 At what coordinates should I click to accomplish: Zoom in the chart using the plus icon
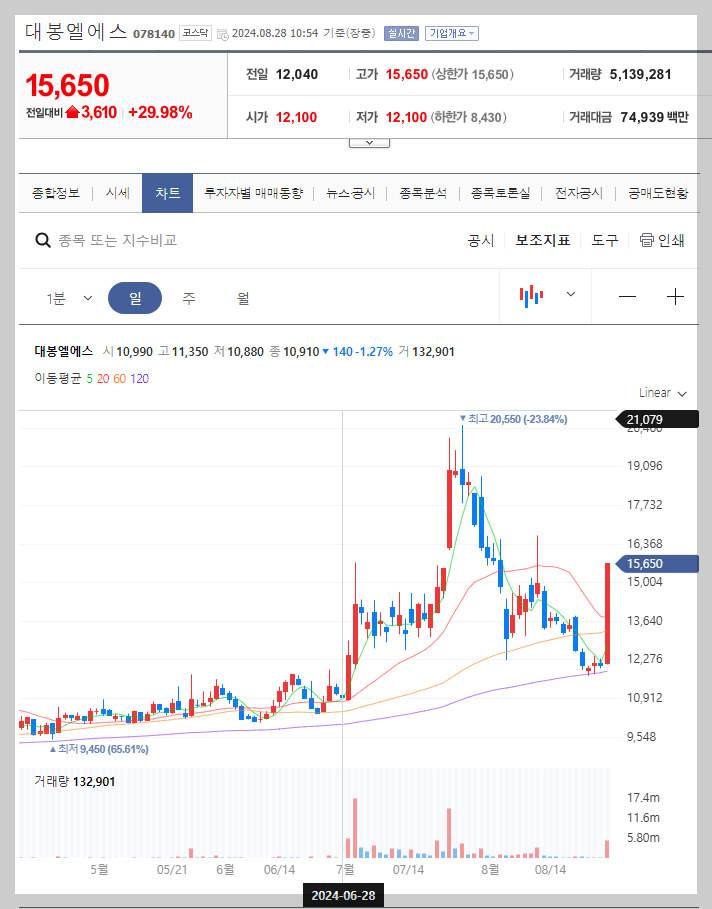(x=676, y=296)
